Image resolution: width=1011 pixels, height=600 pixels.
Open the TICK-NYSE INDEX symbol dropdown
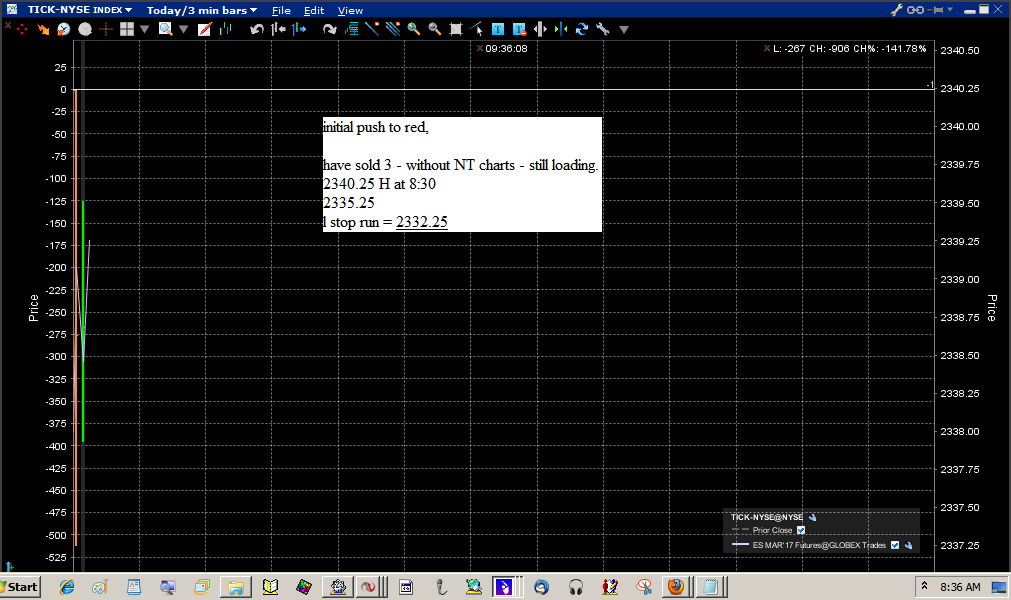(x=79, y=10)
